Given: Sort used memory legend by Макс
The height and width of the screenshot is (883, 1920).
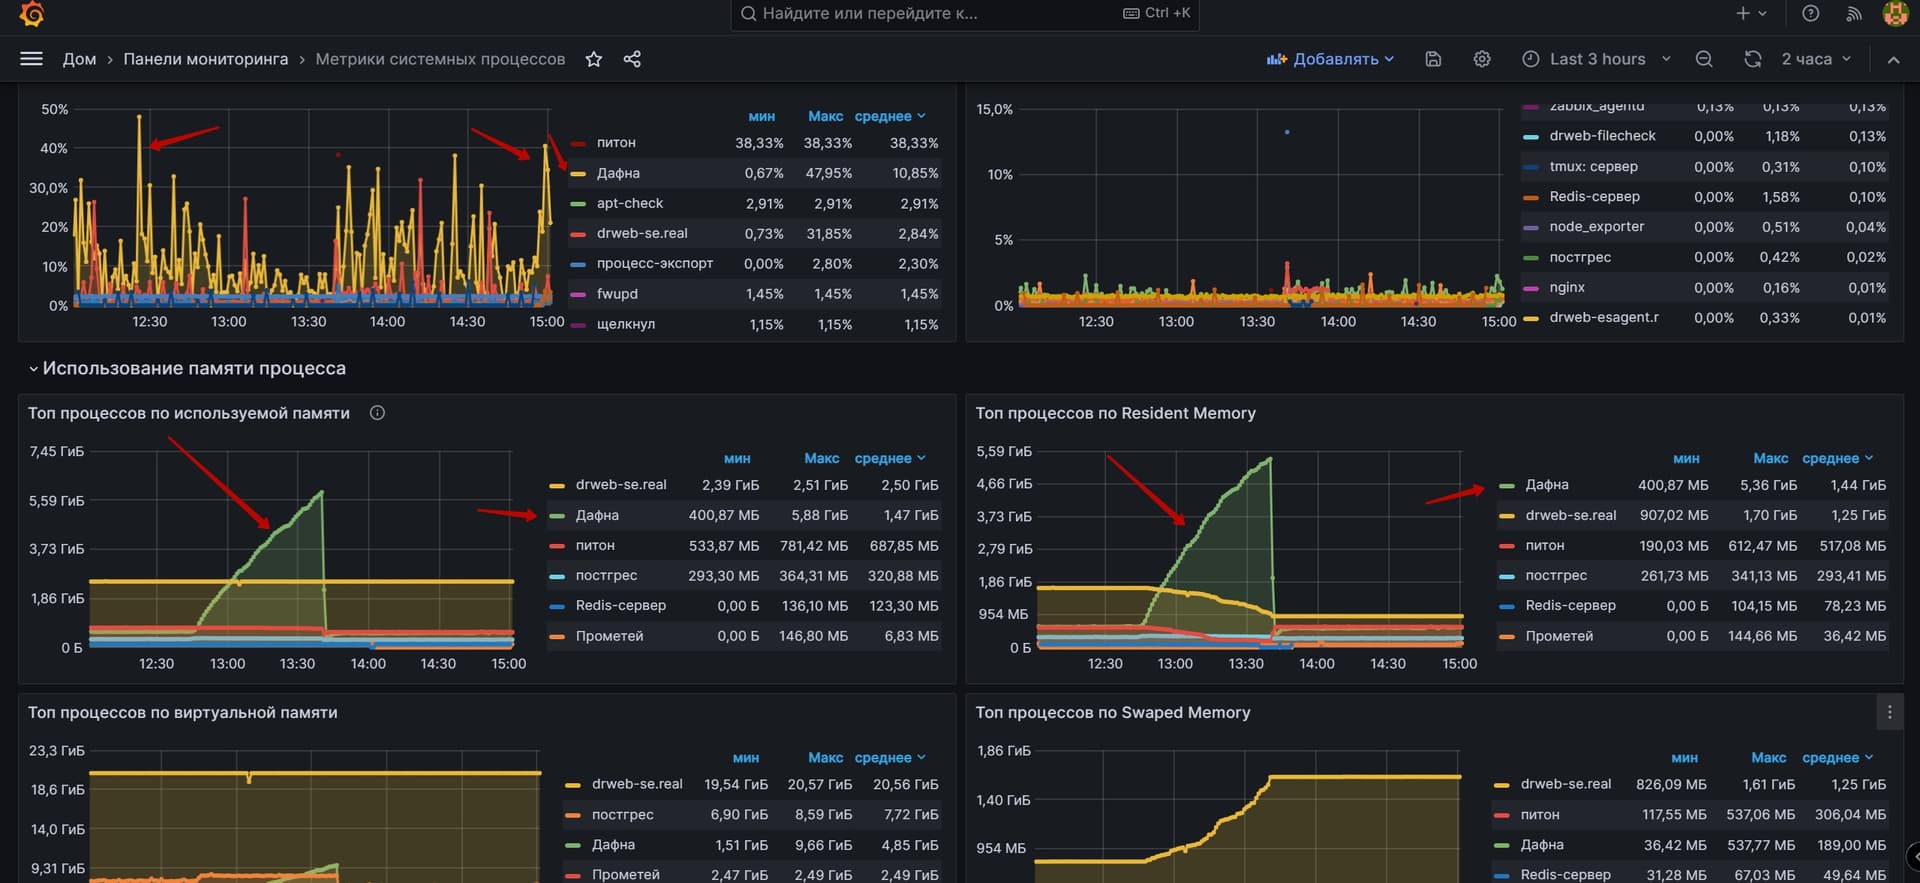Looking at the screenshot, I should (x=822, y=458).
